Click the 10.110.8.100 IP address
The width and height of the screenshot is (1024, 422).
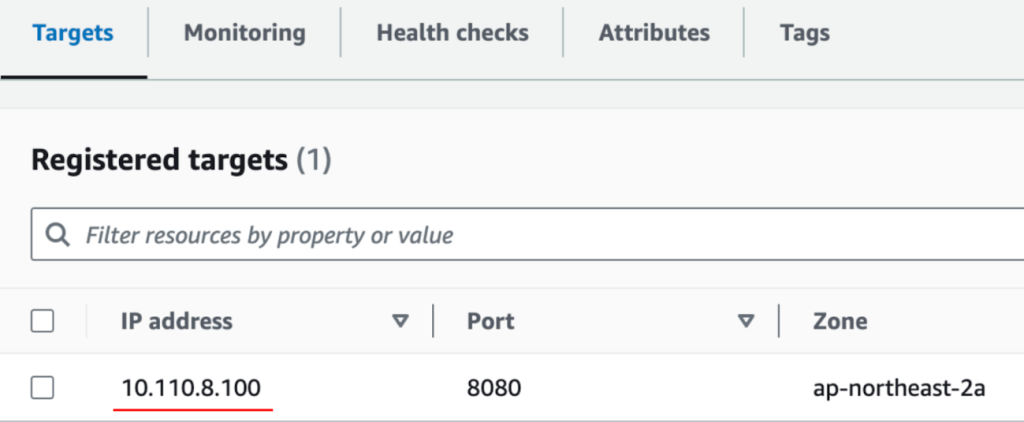click(195, 387)
